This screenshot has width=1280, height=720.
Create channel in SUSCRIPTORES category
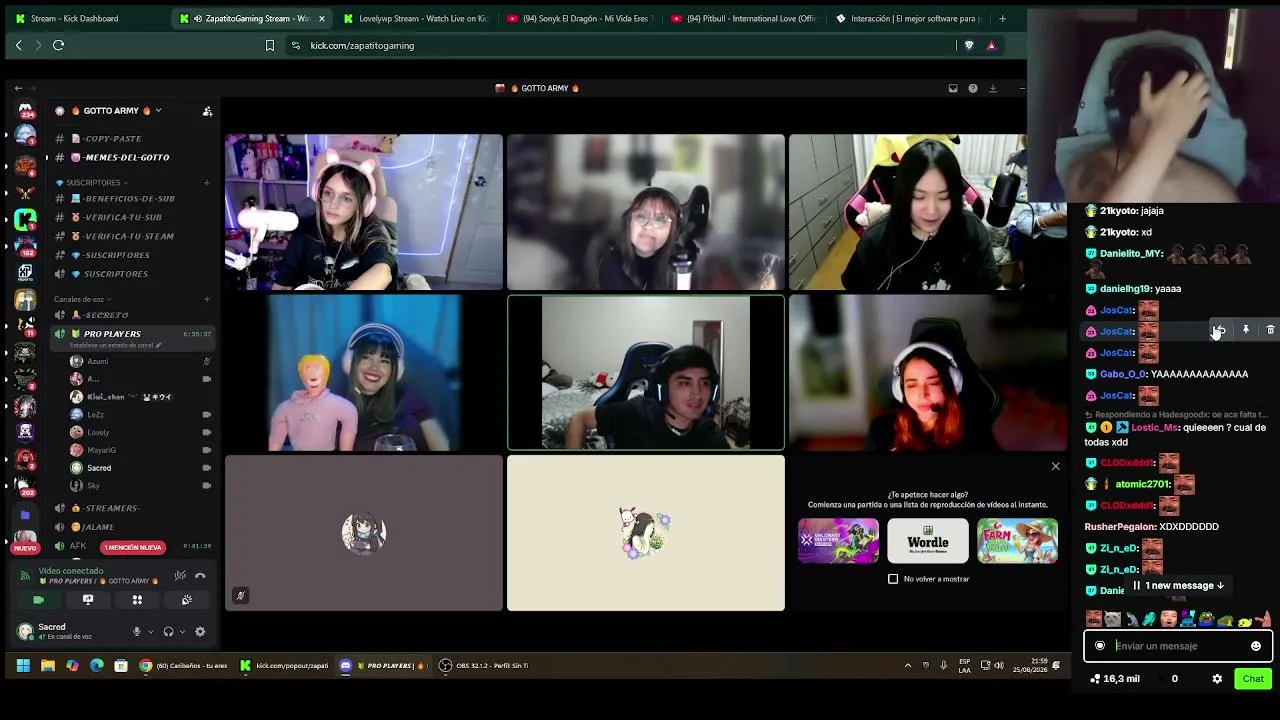pyautogui.click(x=207, y=183)
